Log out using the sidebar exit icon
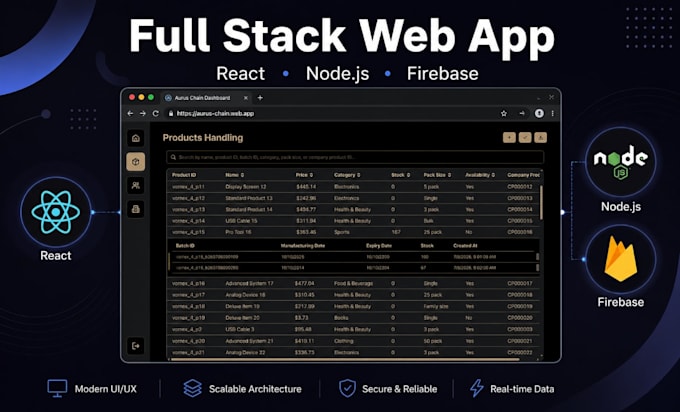This screenshot has width=680, height=412. point(136,346)
